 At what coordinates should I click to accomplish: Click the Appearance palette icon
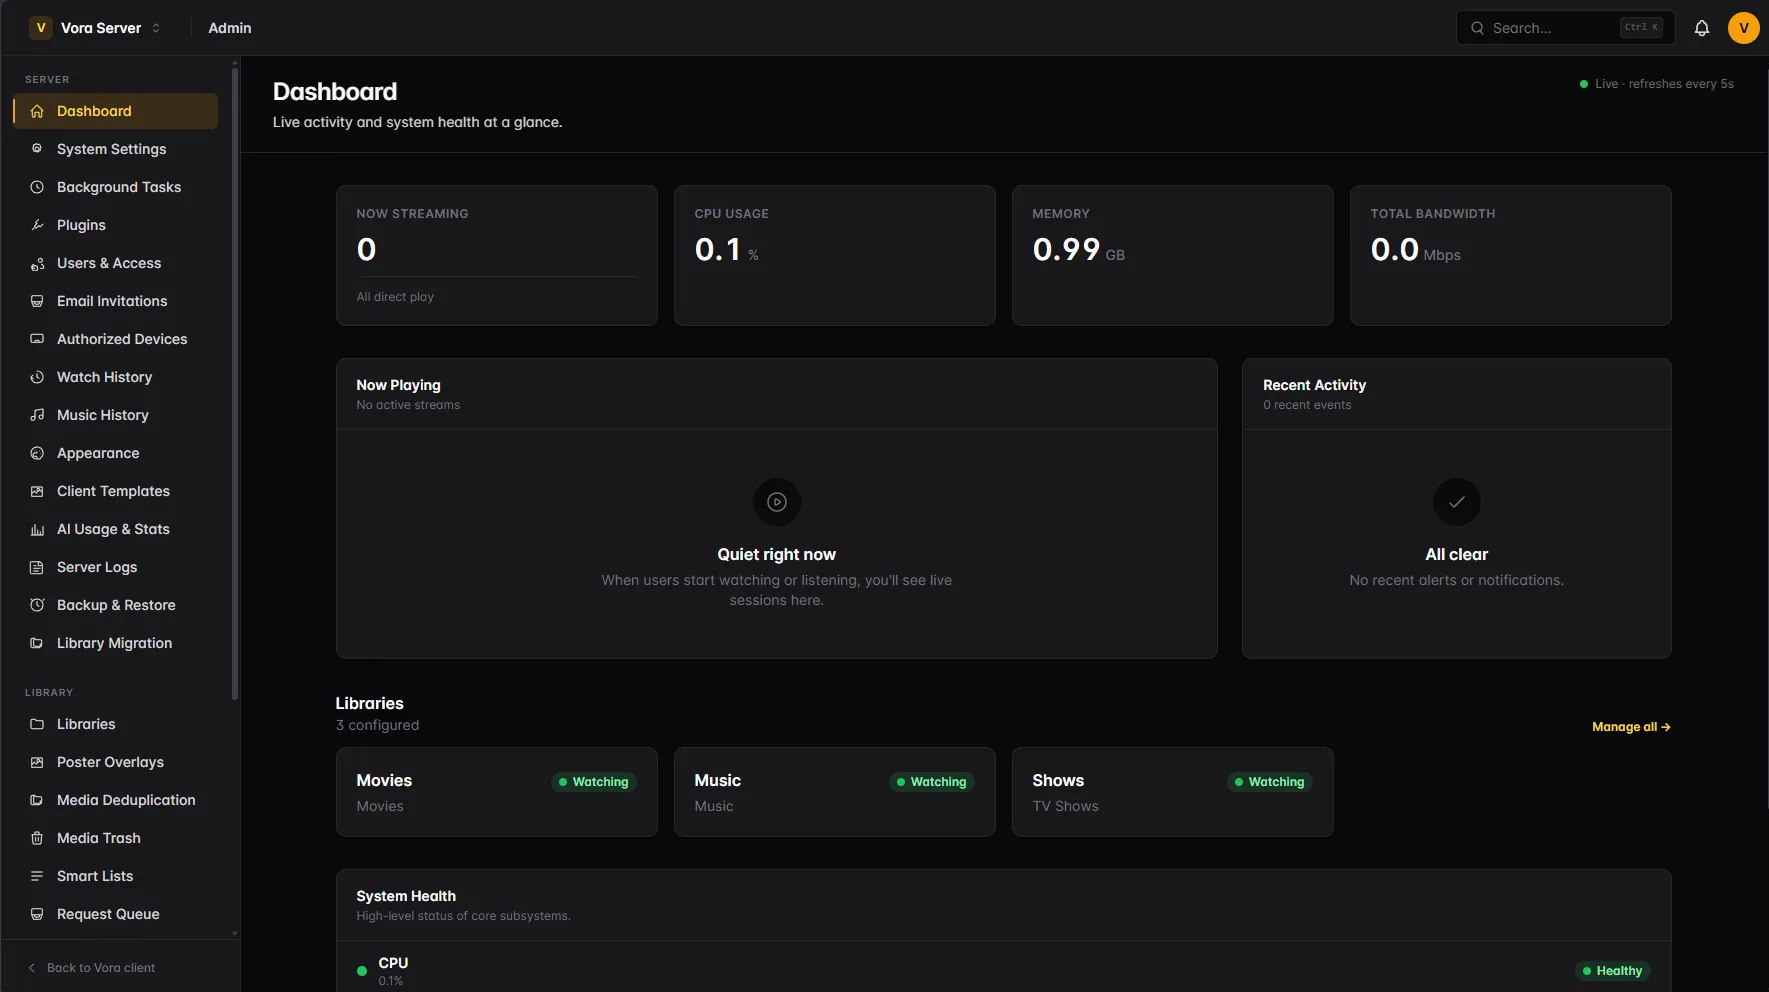tap(37, 453)
